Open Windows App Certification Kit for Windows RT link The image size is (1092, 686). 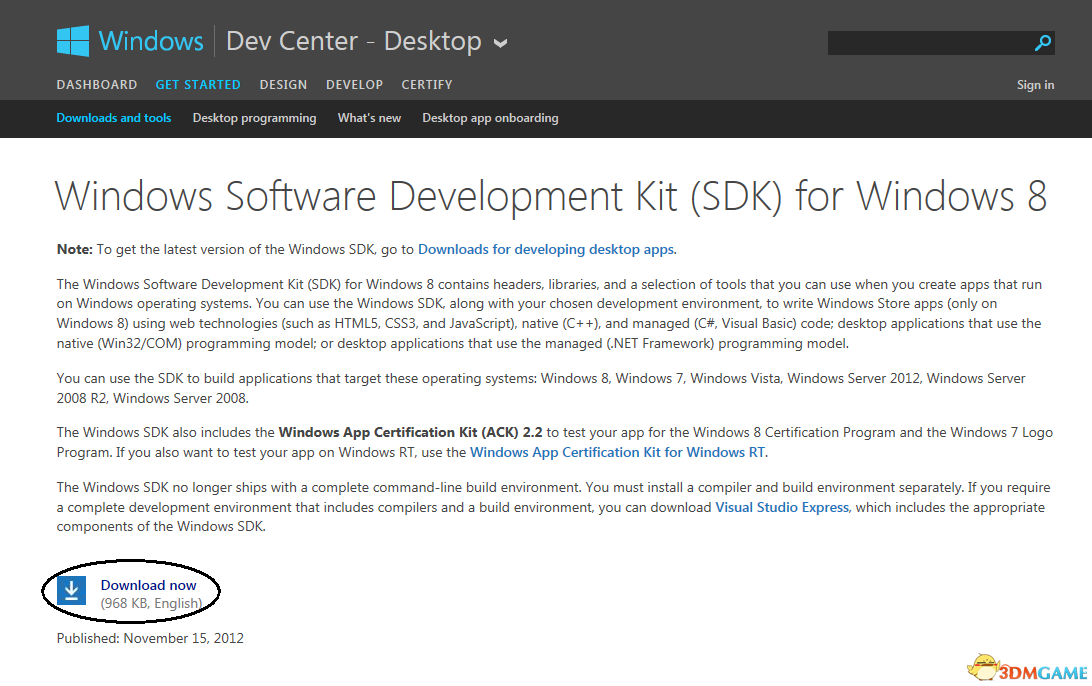pos(618,452)
